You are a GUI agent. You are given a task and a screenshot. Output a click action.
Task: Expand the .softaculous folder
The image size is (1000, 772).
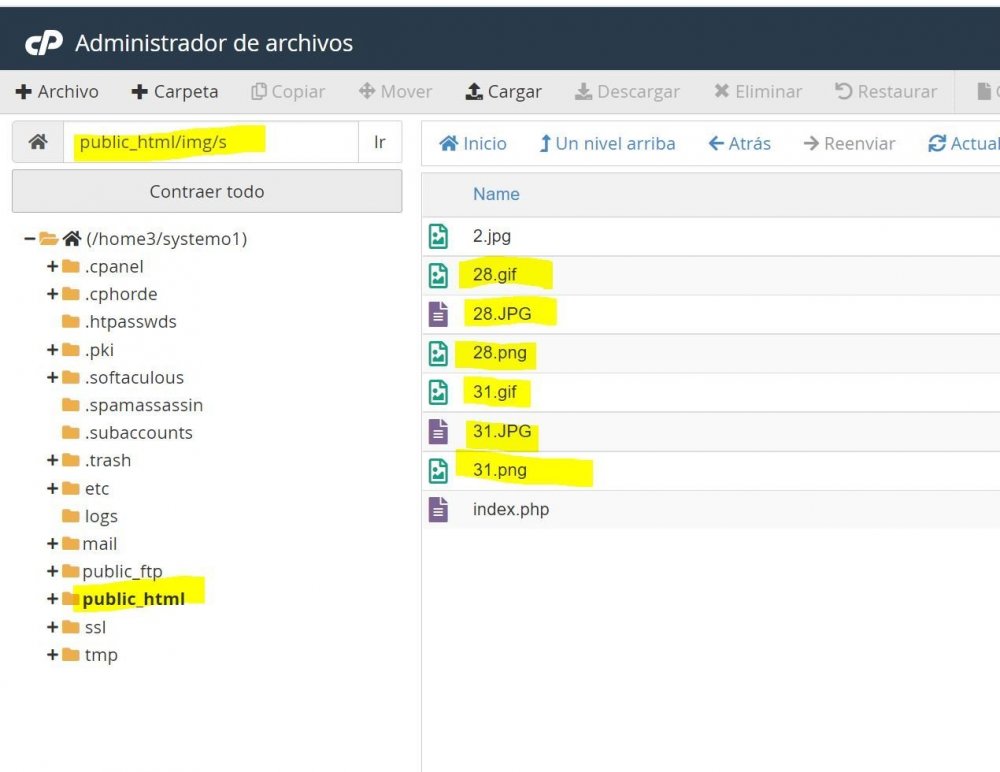click(x=52, y=377)
